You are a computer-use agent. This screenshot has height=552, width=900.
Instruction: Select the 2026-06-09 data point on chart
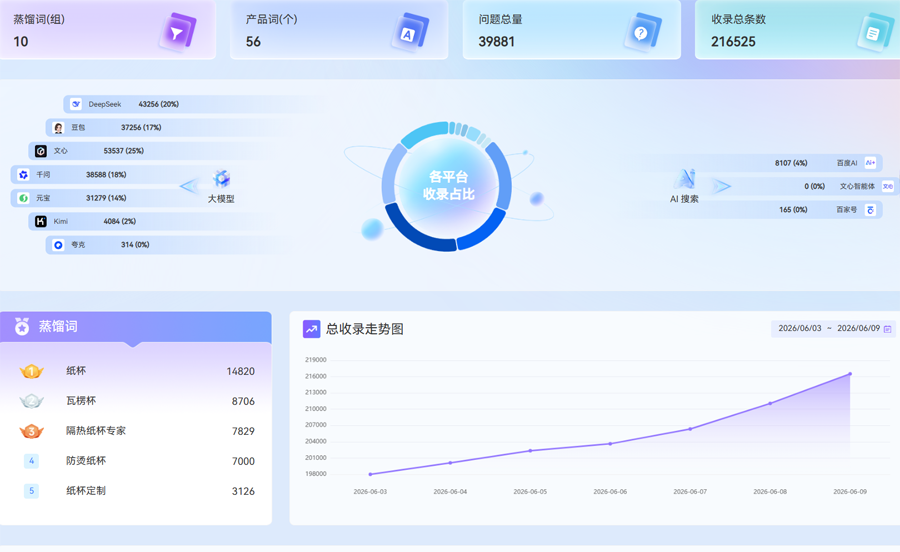coord(850,374)
